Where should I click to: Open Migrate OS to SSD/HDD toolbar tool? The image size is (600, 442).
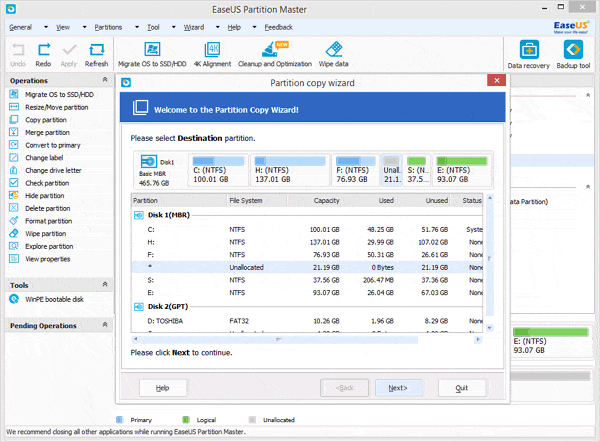tap(152, 55)
